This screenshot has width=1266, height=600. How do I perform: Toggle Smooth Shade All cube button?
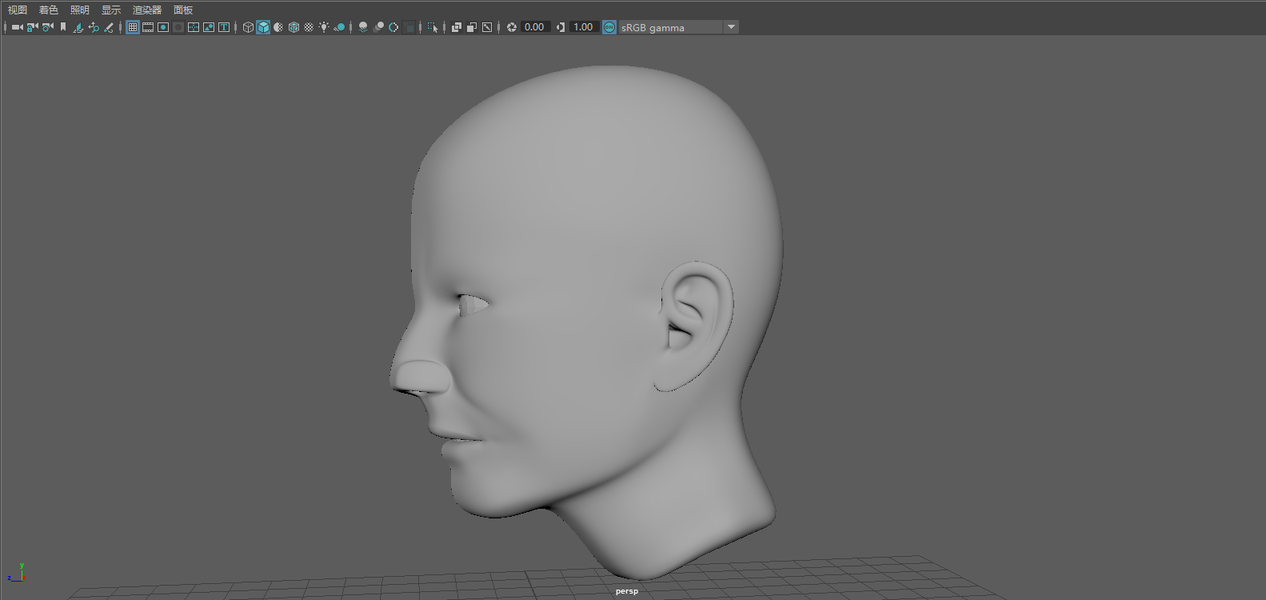[x=263, y=27]
